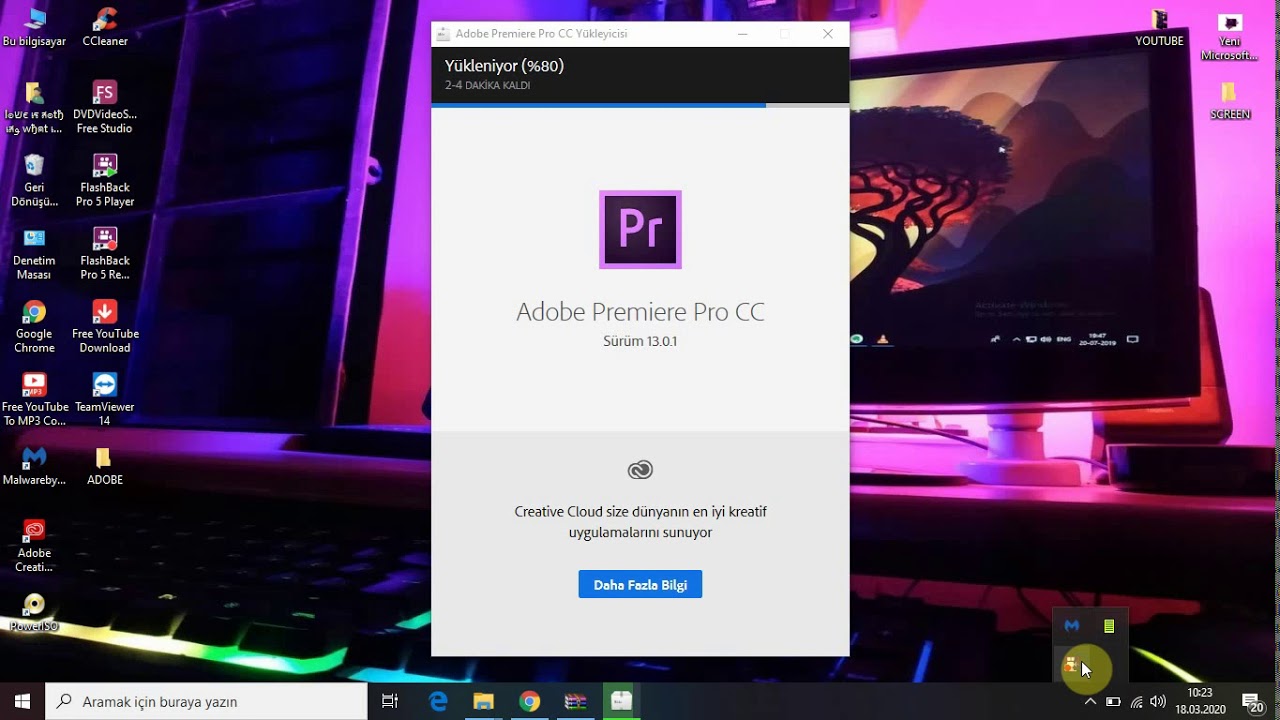Click the orange tray overflow icon
This screenshot has height=720, width=1280.
pos(1072,663)
